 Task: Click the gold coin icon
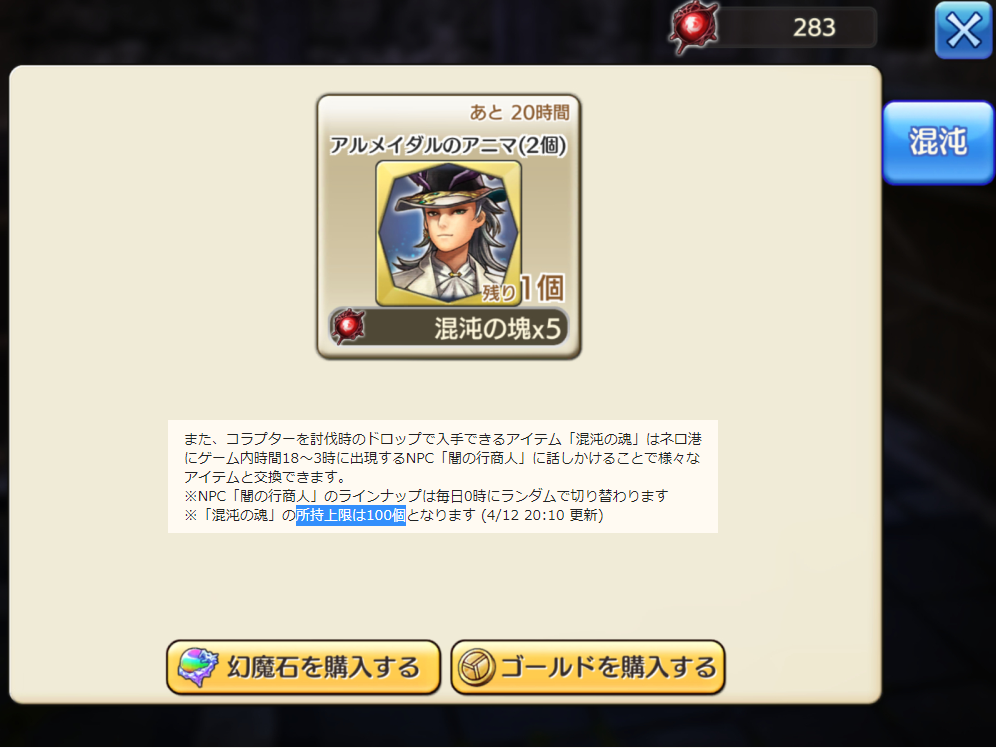pos(476,667)
